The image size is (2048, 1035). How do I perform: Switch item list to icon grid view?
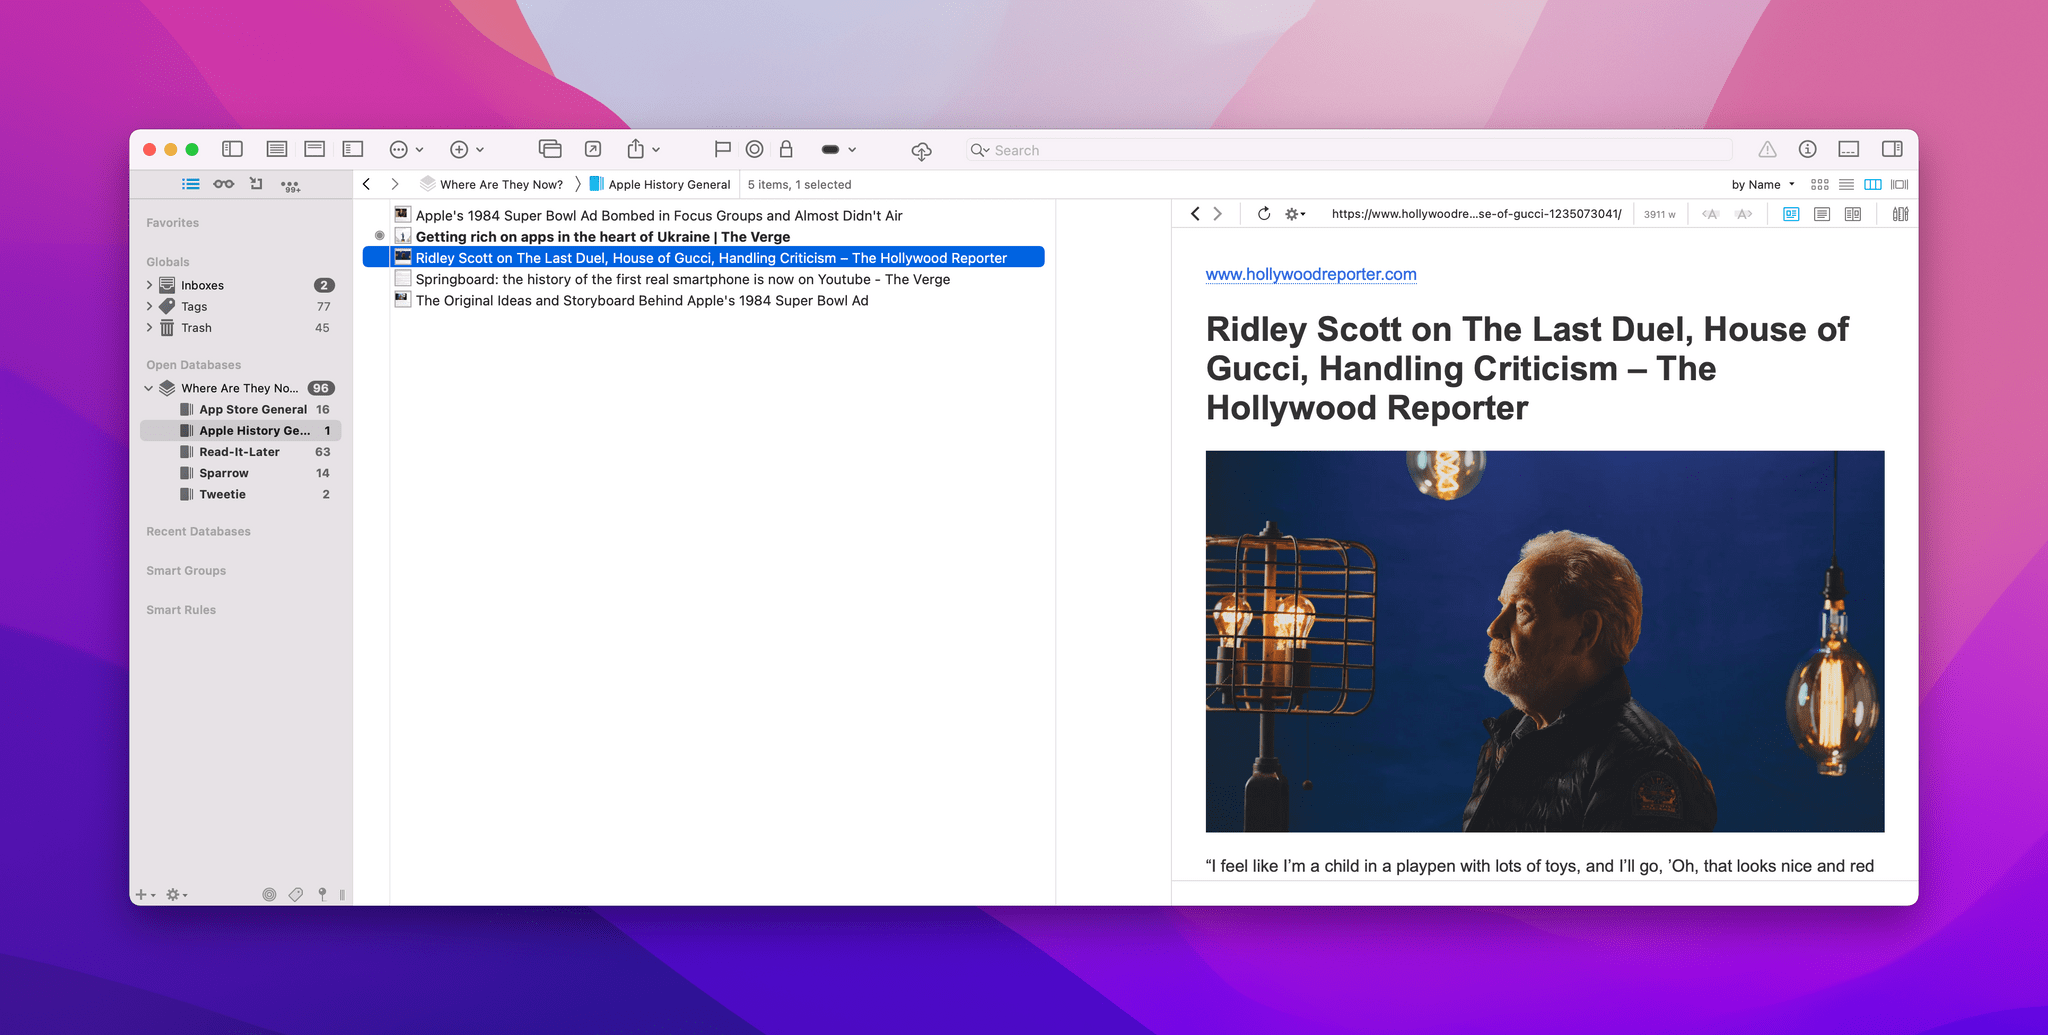1820,184
